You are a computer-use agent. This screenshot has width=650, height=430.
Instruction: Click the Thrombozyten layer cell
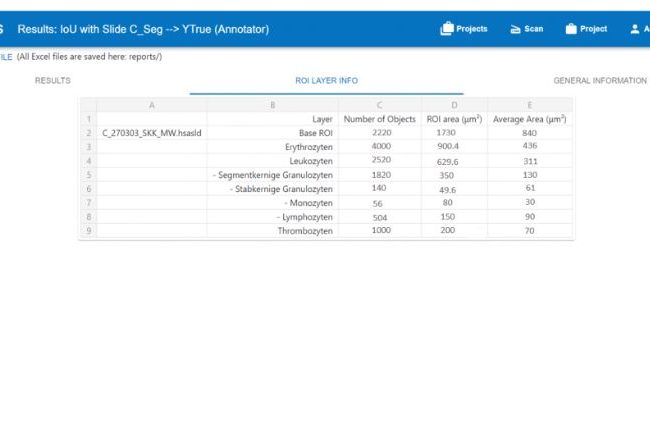pos(272,231)
